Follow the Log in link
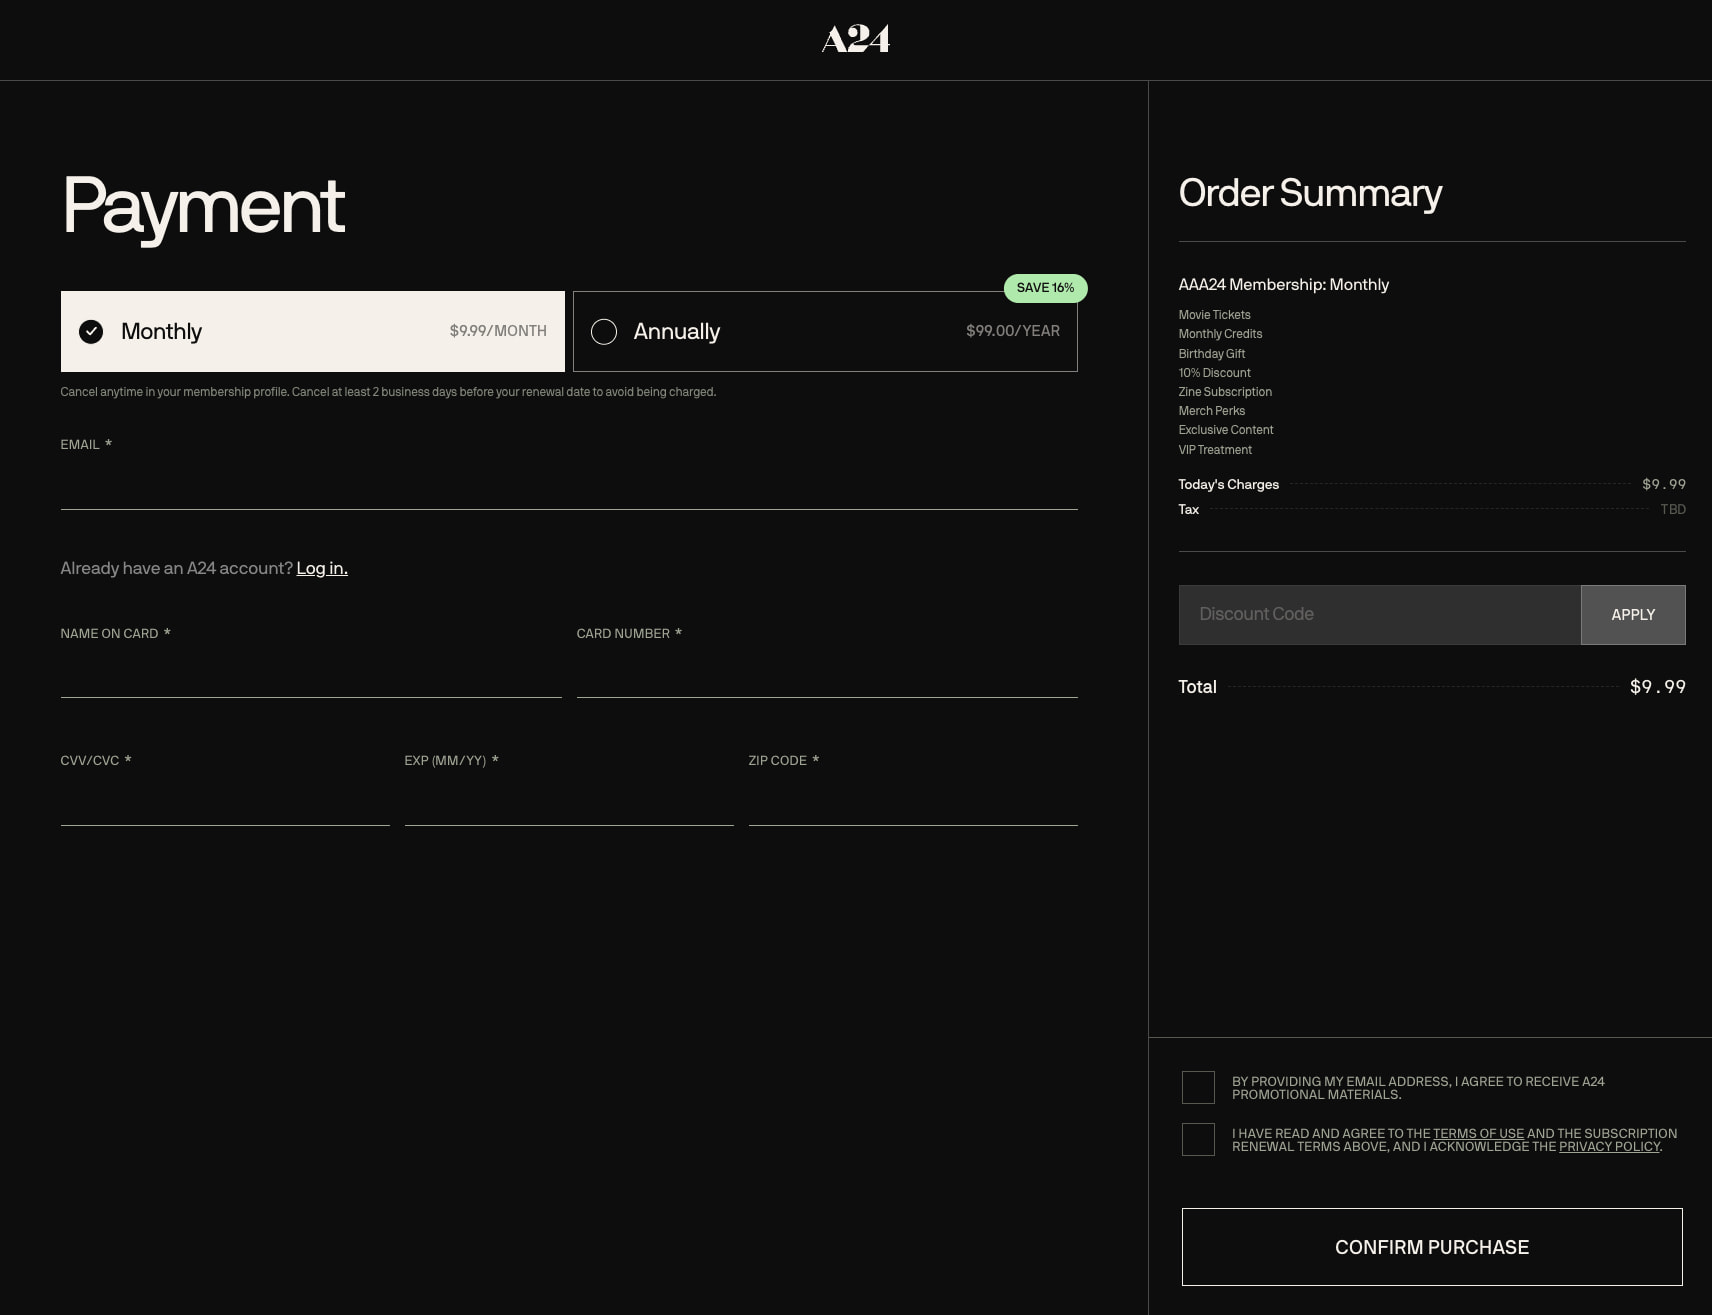Viewport: 1712px width, 1315px height. 322,568
